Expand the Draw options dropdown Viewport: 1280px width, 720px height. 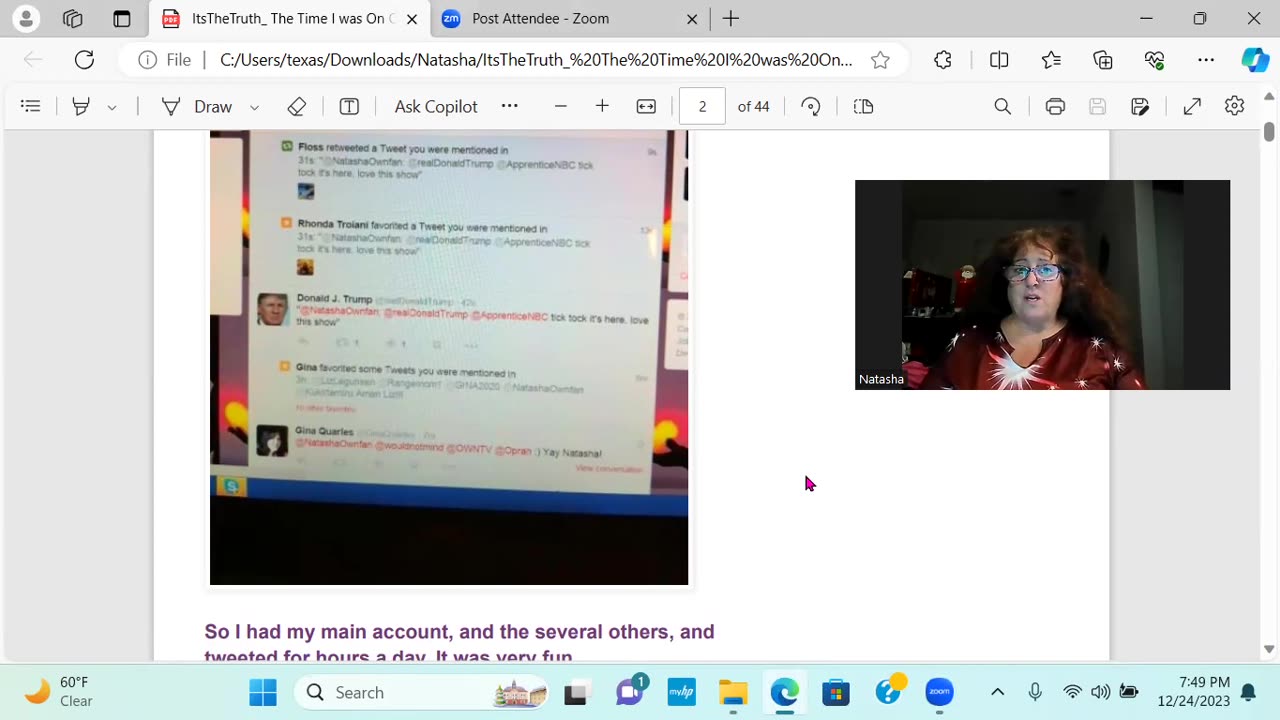[x=254, y=107]
